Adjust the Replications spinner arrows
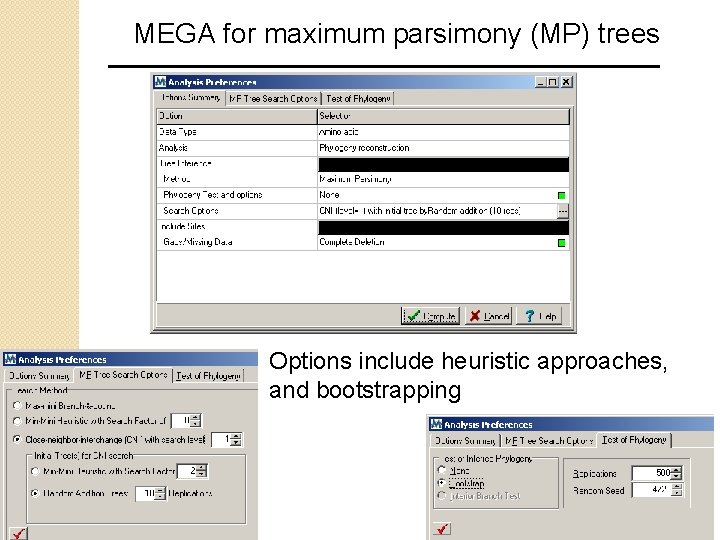Viewport: 720px width, 540px height. 677,473
